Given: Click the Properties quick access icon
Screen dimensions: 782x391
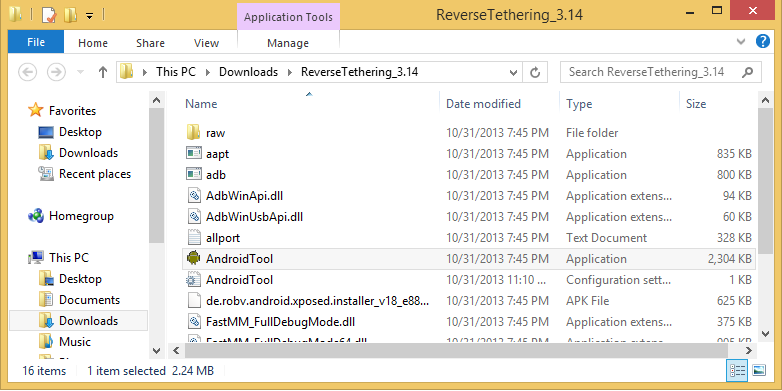Looking at the screenshot, I should click(x=49, y=15).
